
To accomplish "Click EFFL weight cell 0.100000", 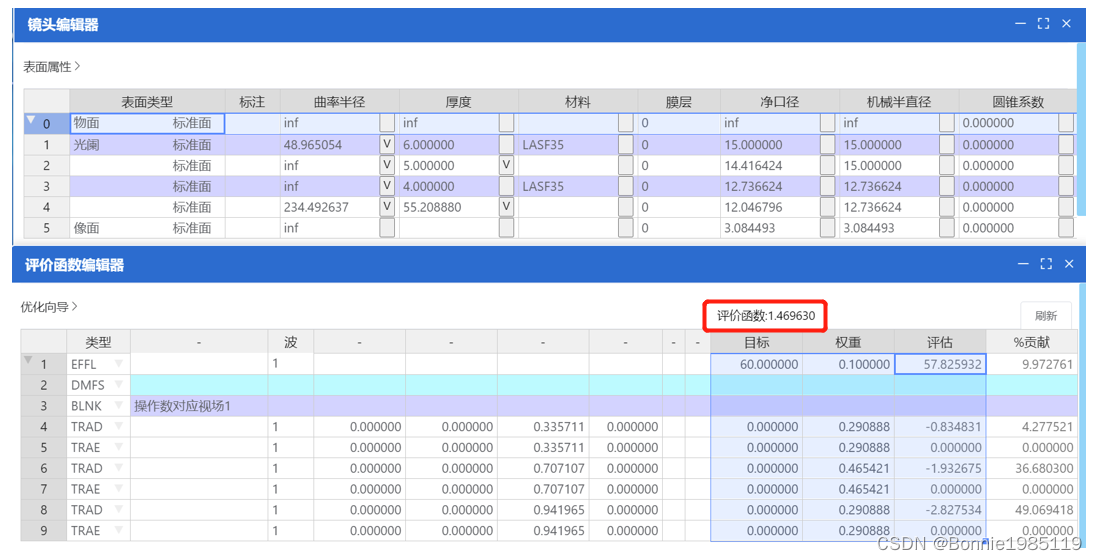I will (x=848, y=364).
